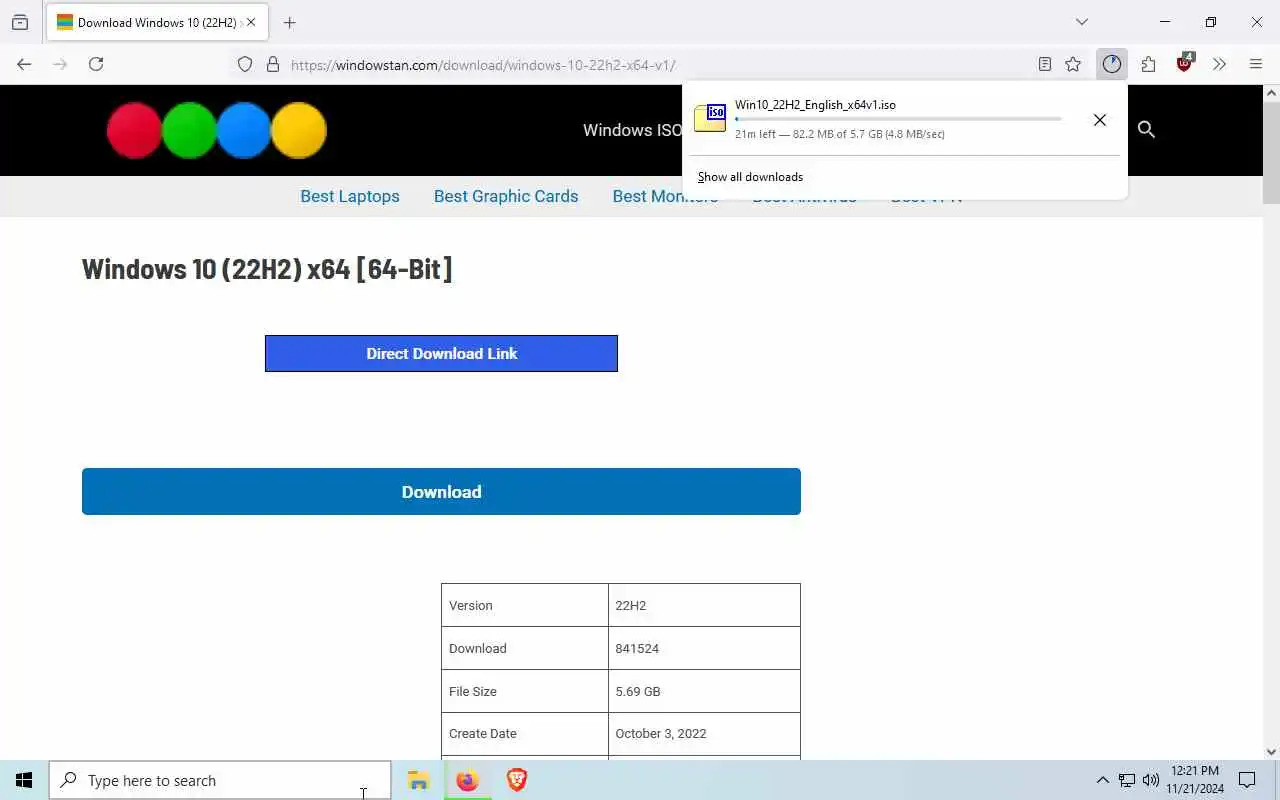Image resolution: width=1280 pixels, height=800 pixels.
Task: Switch to Firefox in taskbar
Action: click(x=467, y=780)
